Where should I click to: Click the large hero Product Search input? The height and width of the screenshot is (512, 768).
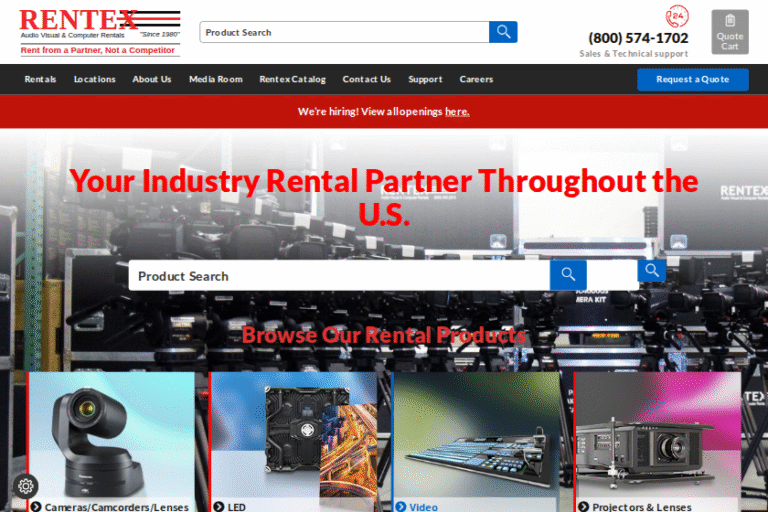338,275
